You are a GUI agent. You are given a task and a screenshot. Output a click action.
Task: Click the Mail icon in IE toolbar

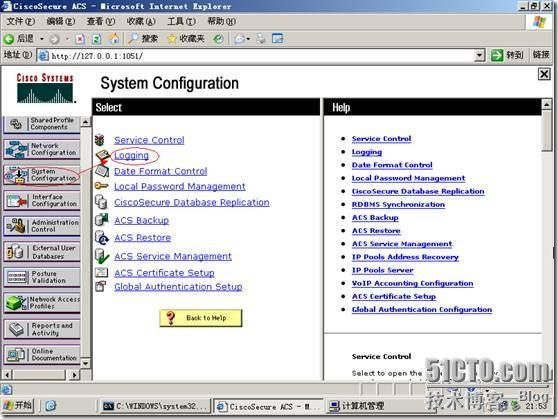click(239, 39)
